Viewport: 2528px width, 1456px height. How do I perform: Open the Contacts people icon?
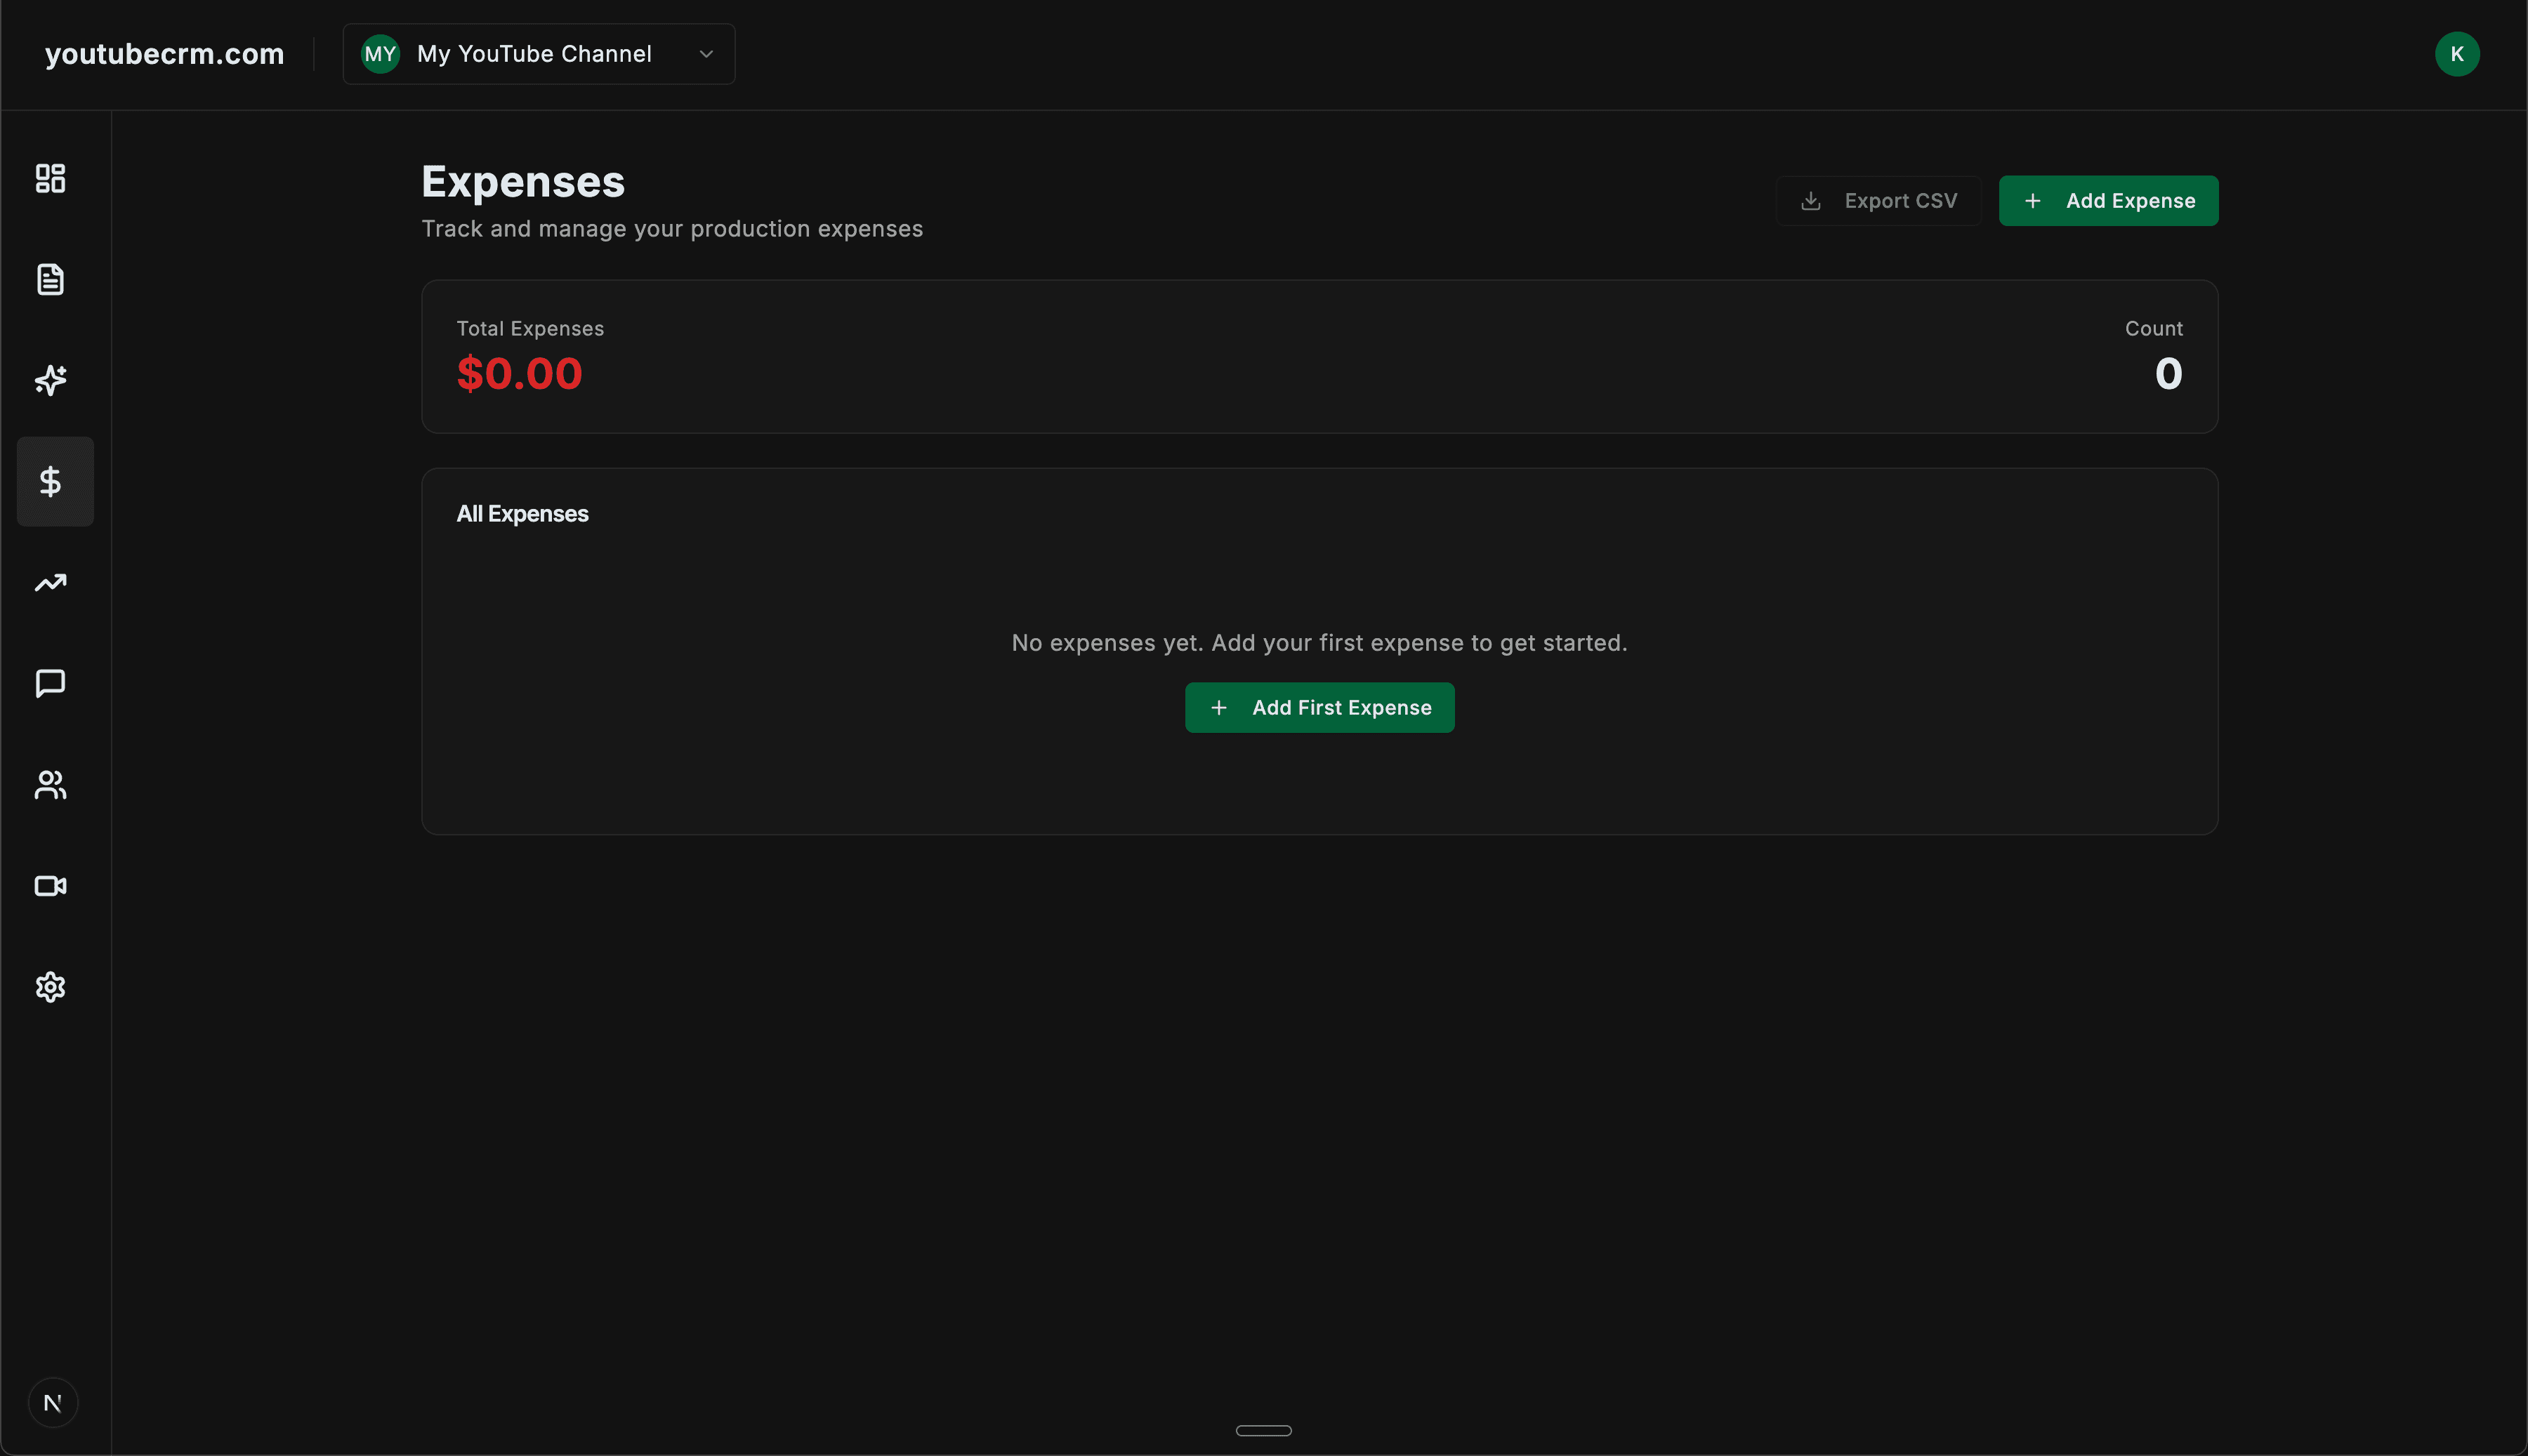coord(51,785)
